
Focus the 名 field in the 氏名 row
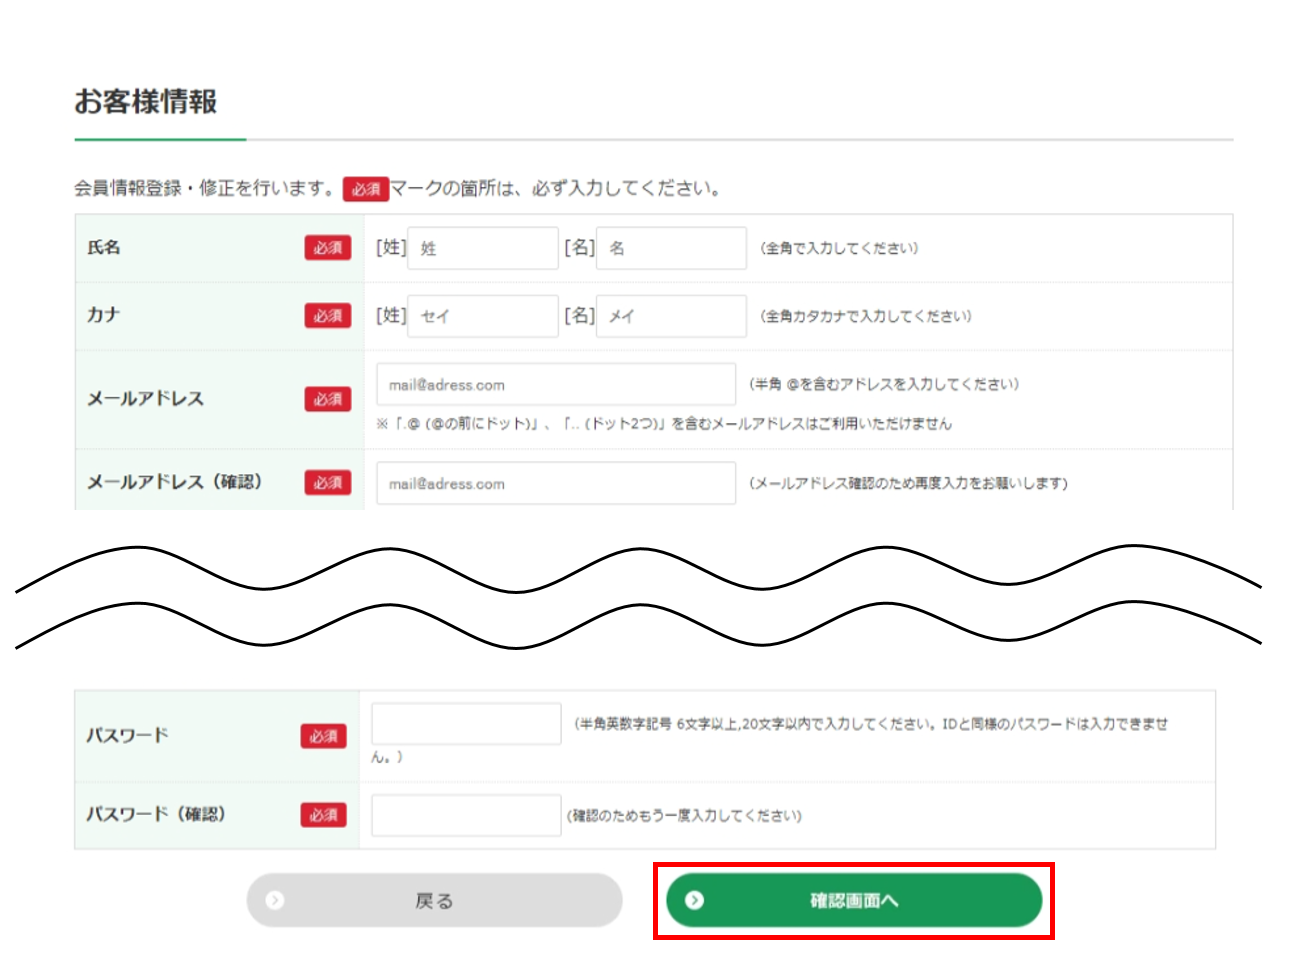click(x=671, y=248)
